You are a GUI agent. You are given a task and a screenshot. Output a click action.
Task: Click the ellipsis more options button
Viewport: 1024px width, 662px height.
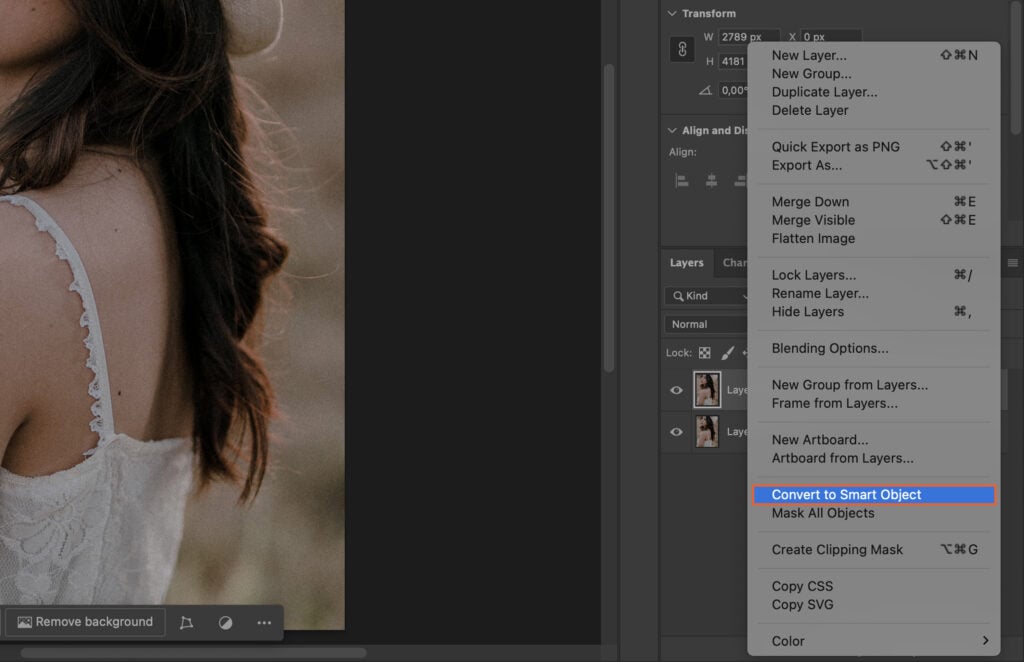pos(264,621)
